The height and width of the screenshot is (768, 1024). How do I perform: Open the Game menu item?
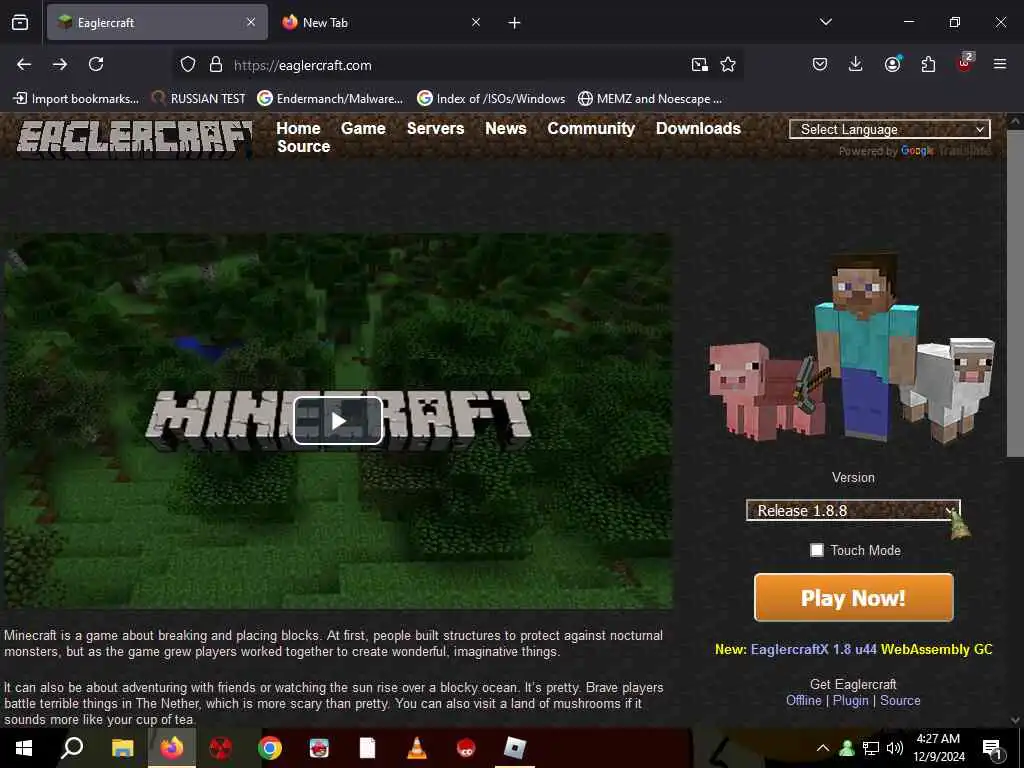[363, 128]
